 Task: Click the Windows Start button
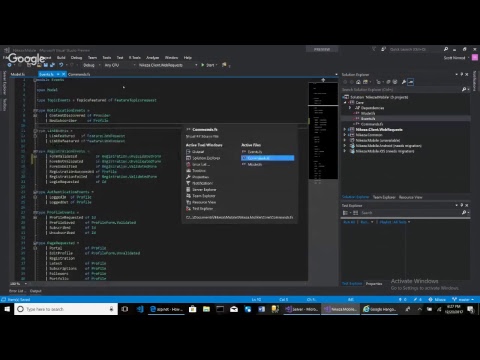[x=7, y=309]
